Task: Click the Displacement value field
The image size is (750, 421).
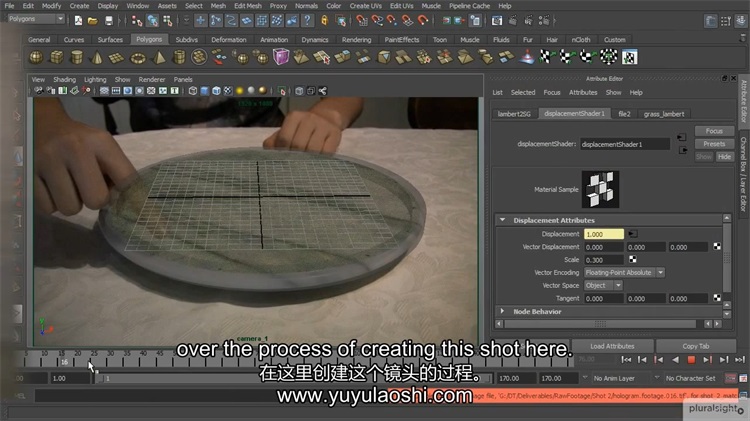Action: (x=603, y=234)
